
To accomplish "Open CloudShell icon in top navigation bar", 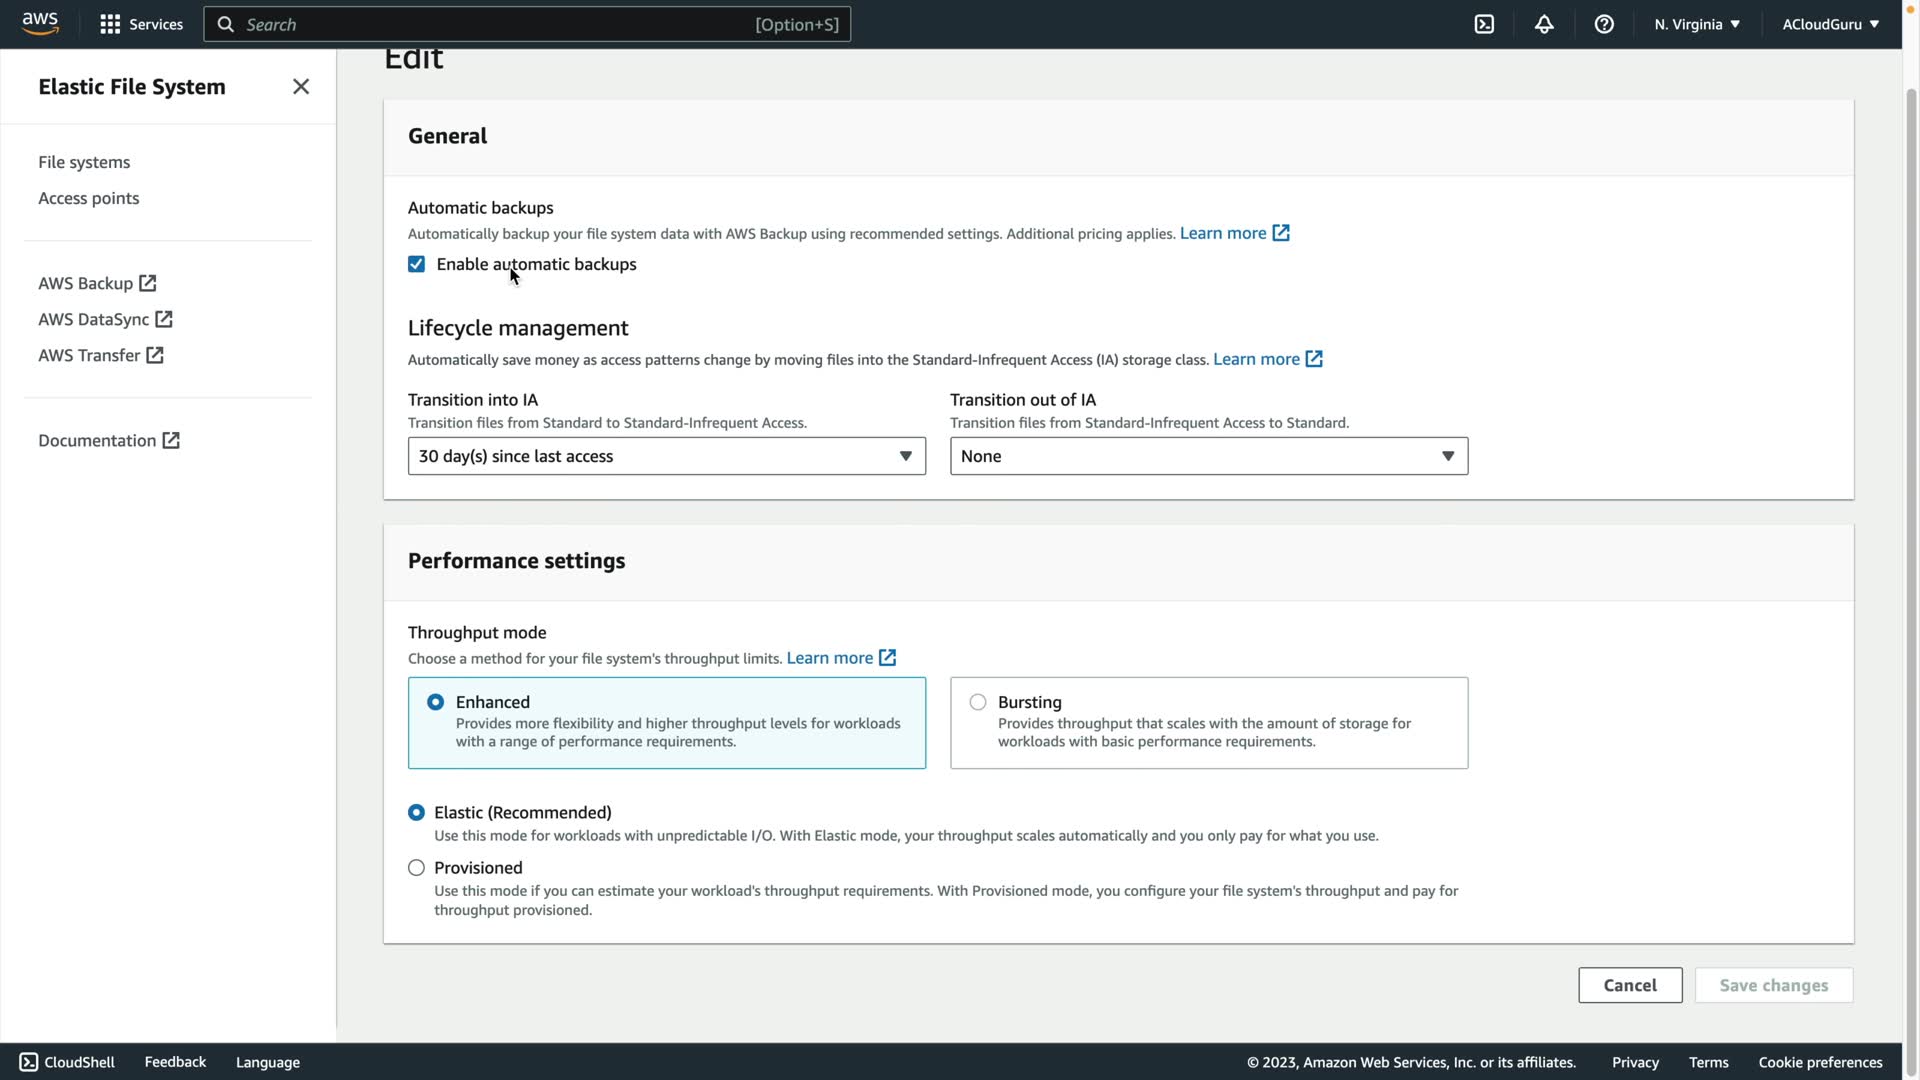I will pyautogui.click(x=1484, y=24).
